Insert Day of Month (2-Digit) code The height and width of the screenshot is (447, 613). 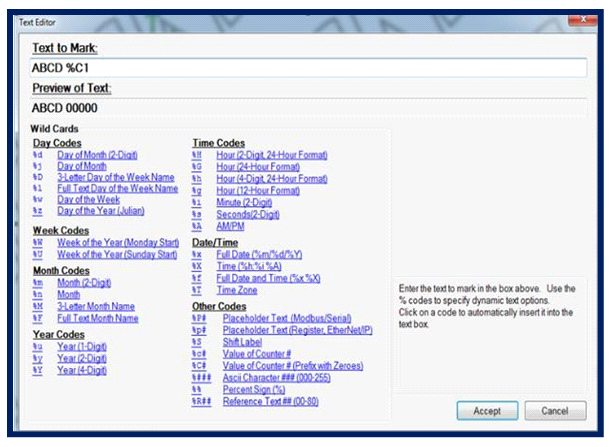click(x=97, y=156)
